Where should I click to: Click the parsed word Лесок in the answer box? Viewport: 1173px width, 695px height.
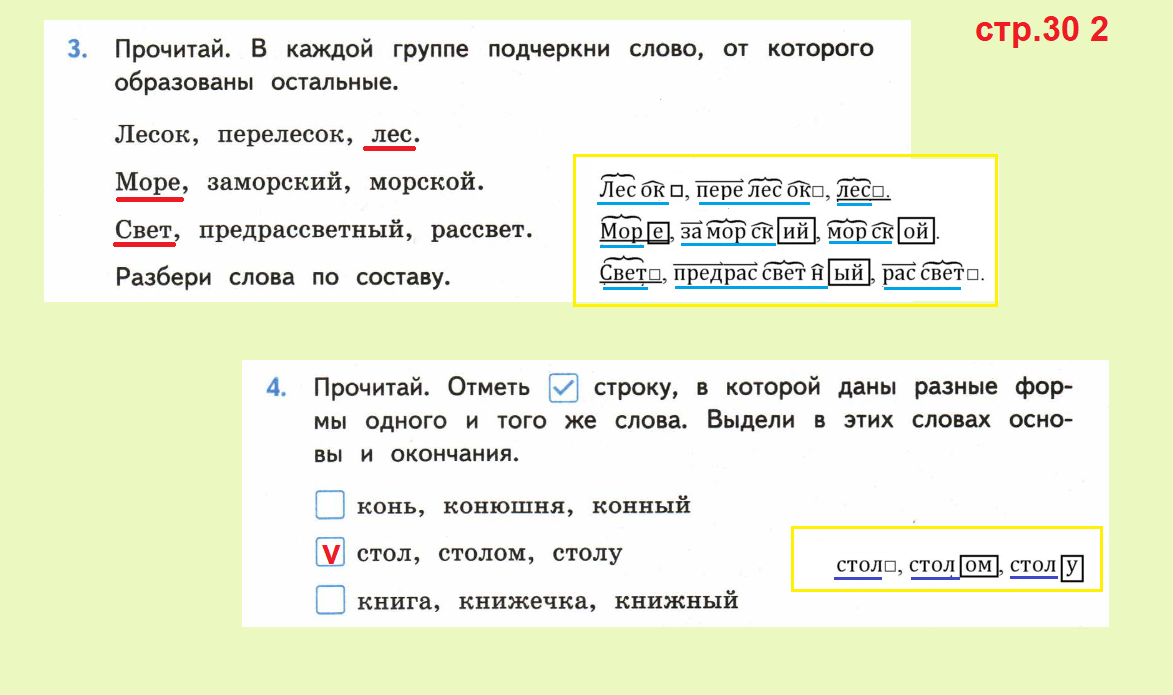pos(640,190)
